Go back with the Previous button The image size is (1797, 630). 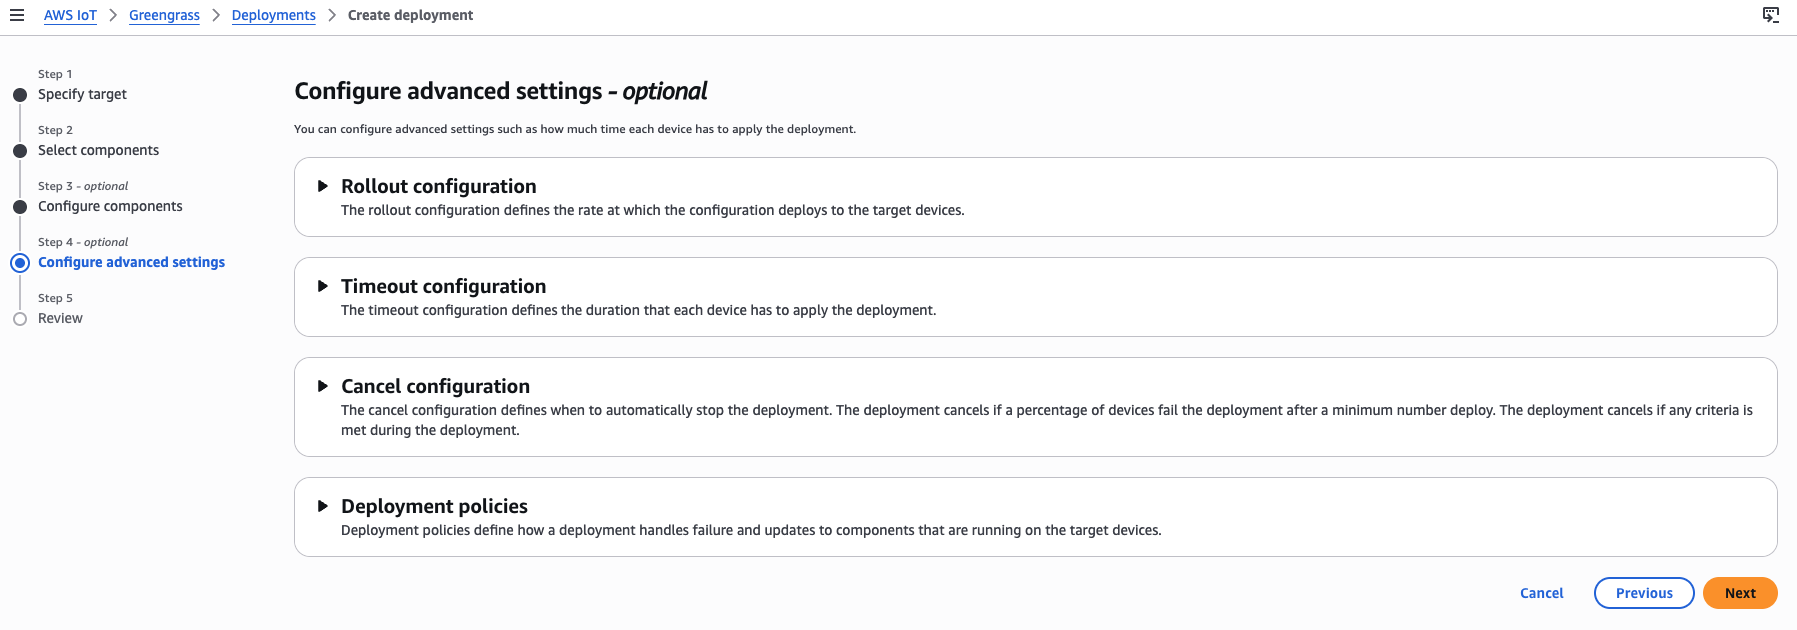coord(1644,593)
